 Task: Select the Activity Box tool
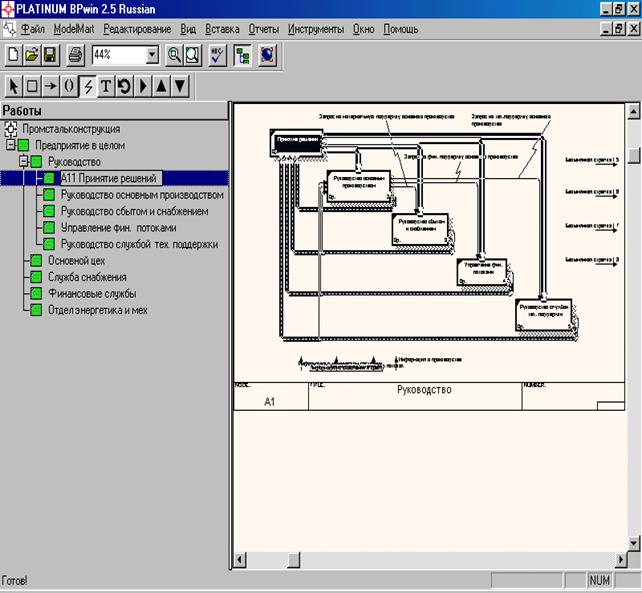[x=32, y=86]
